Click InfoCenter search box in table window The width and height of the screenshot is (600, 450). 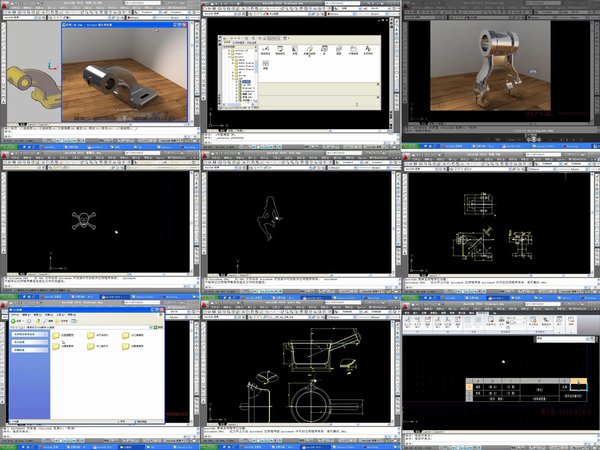pos(543,304)
